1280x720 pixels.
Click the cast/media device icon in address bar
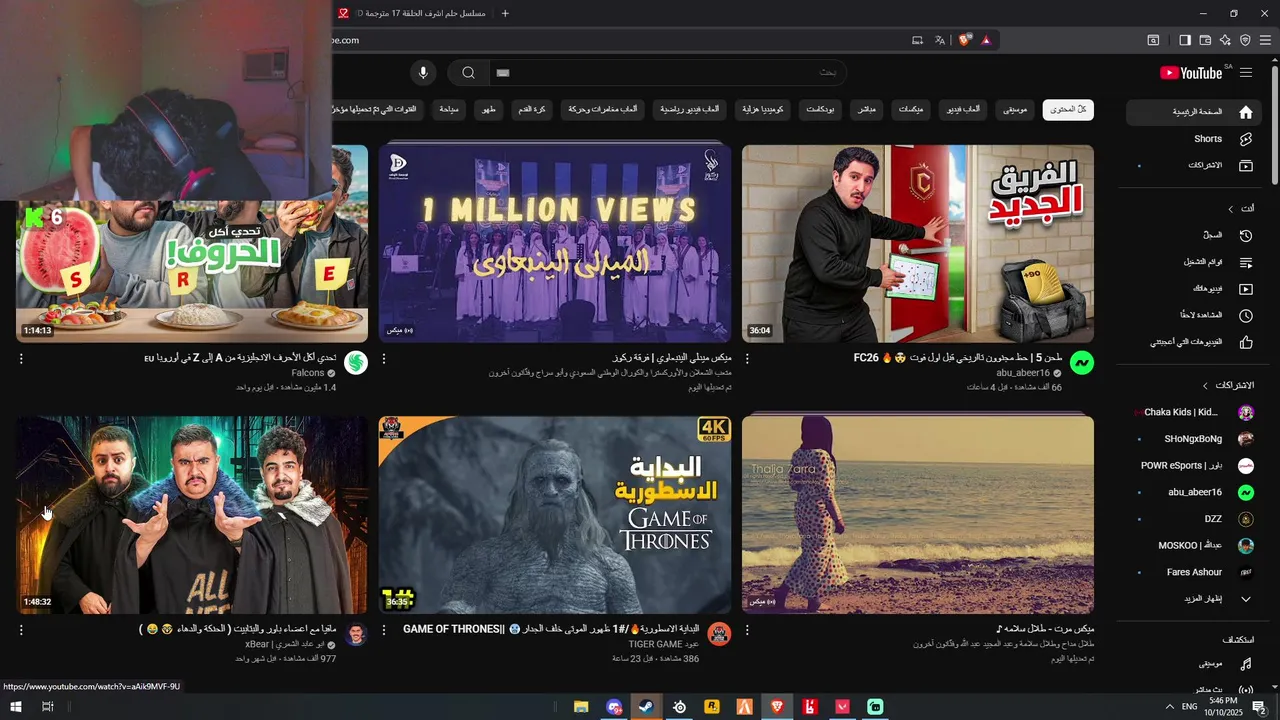click(917, 40)
